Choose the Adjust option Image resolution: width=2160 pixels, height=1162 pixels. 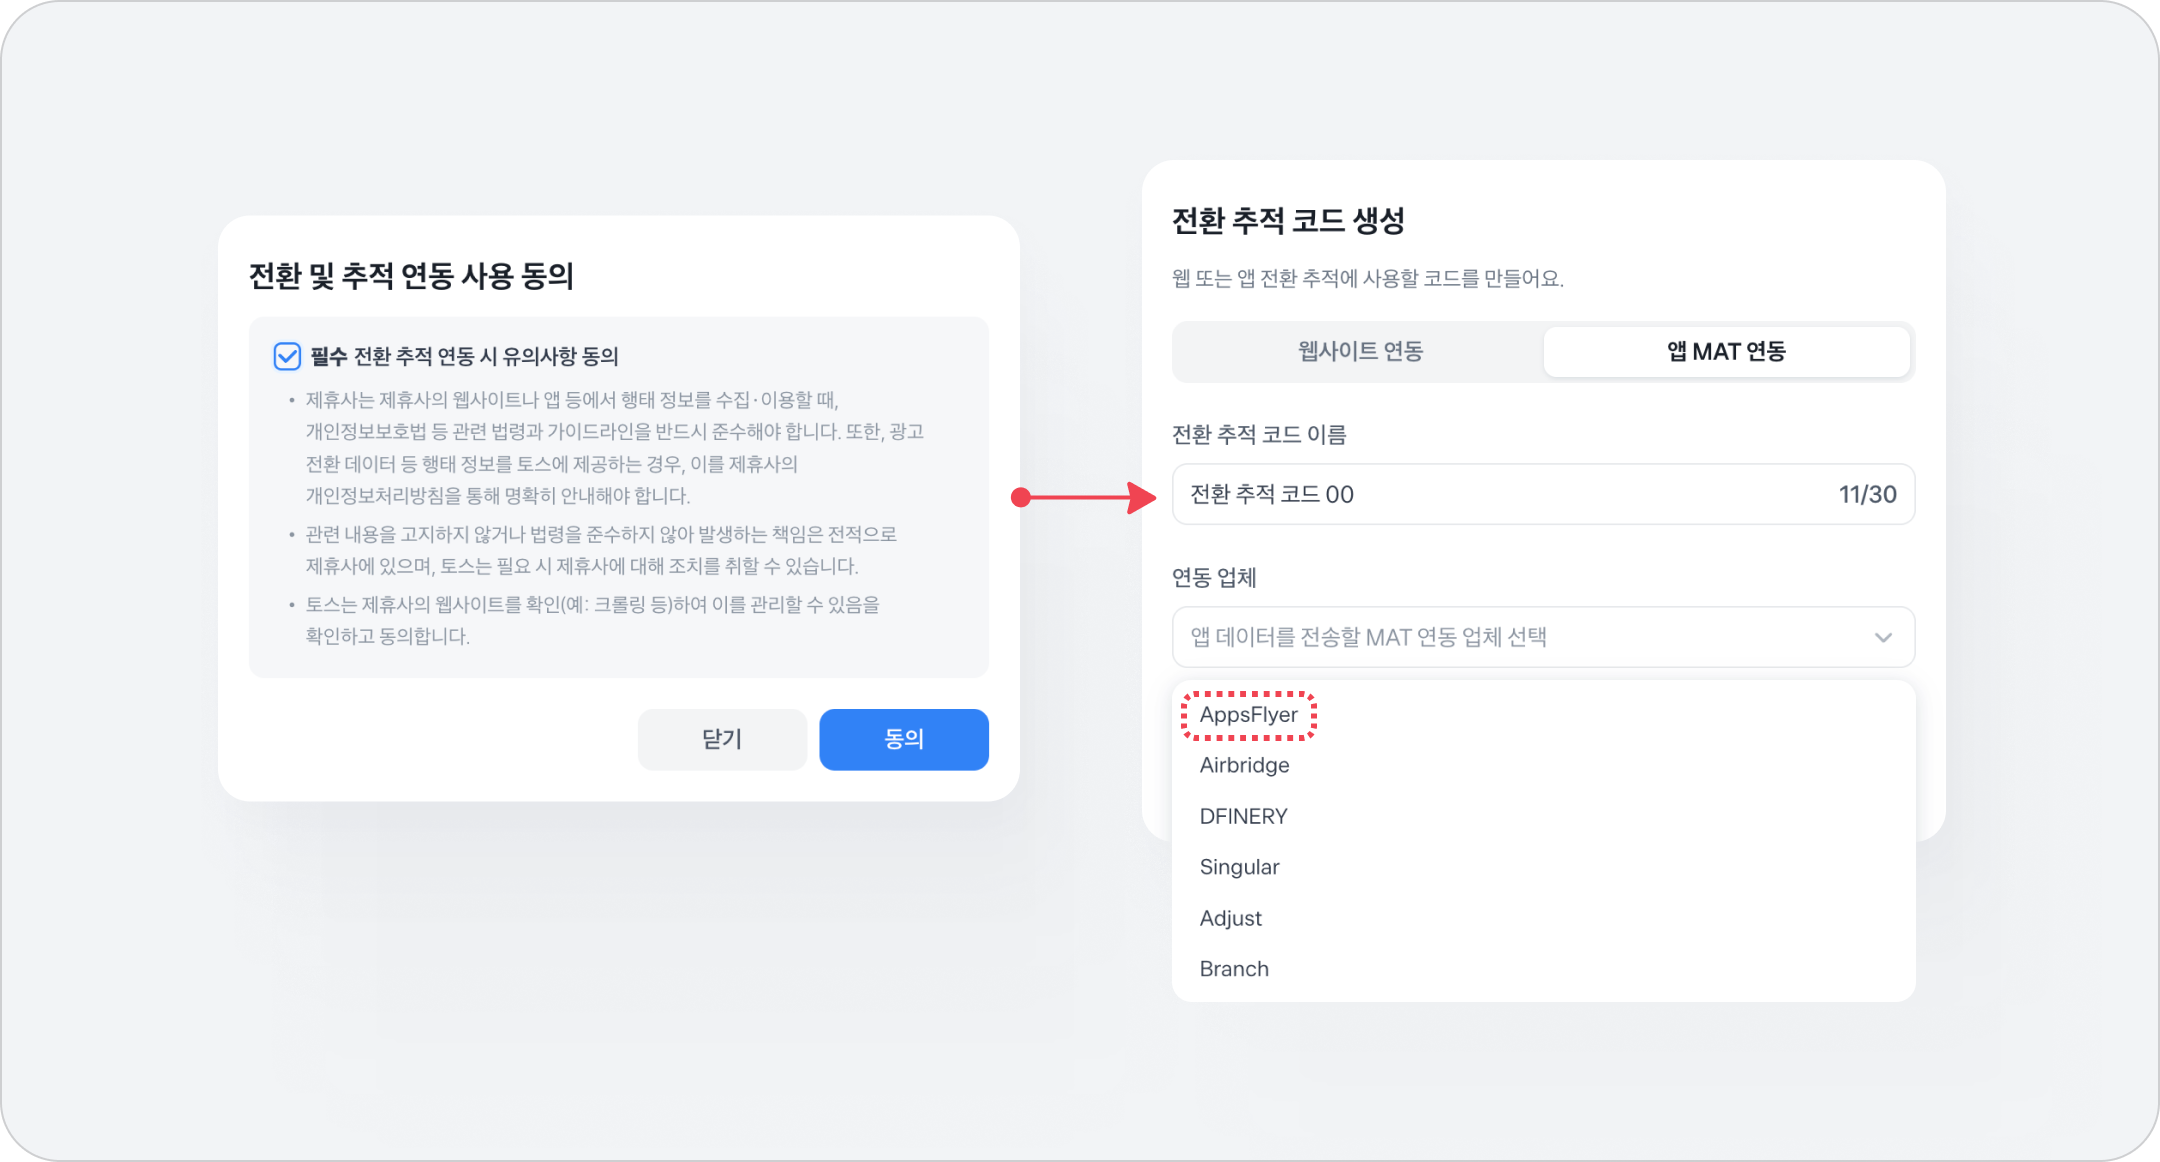(x=1230, y=918)
